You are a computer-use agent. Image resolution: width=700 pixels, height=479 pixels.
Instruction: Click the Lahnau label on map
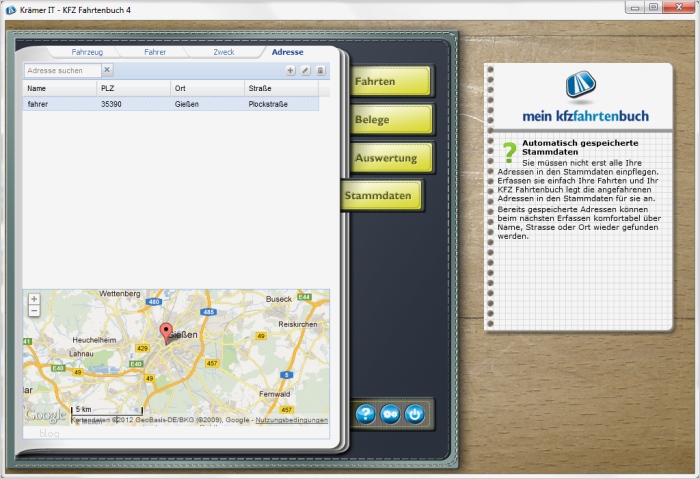81,354
